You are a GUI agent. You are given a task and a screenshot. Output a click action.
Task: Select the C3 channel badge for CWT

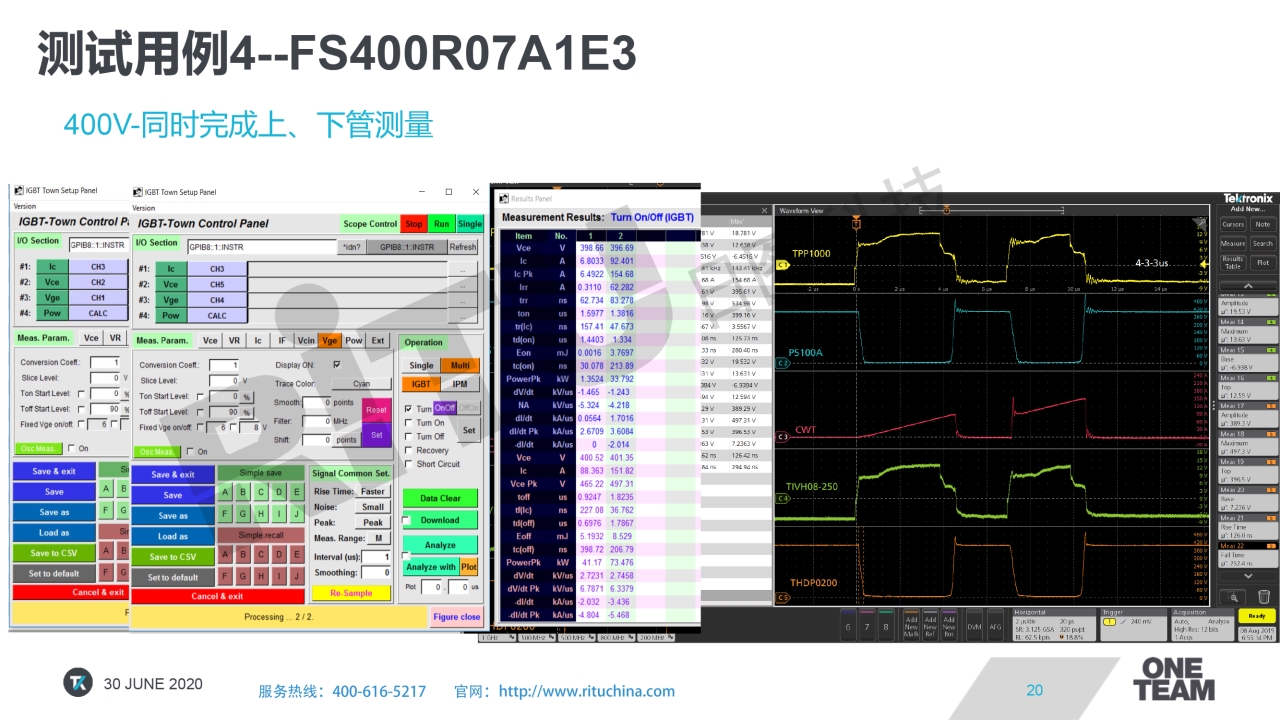point(783,437)
